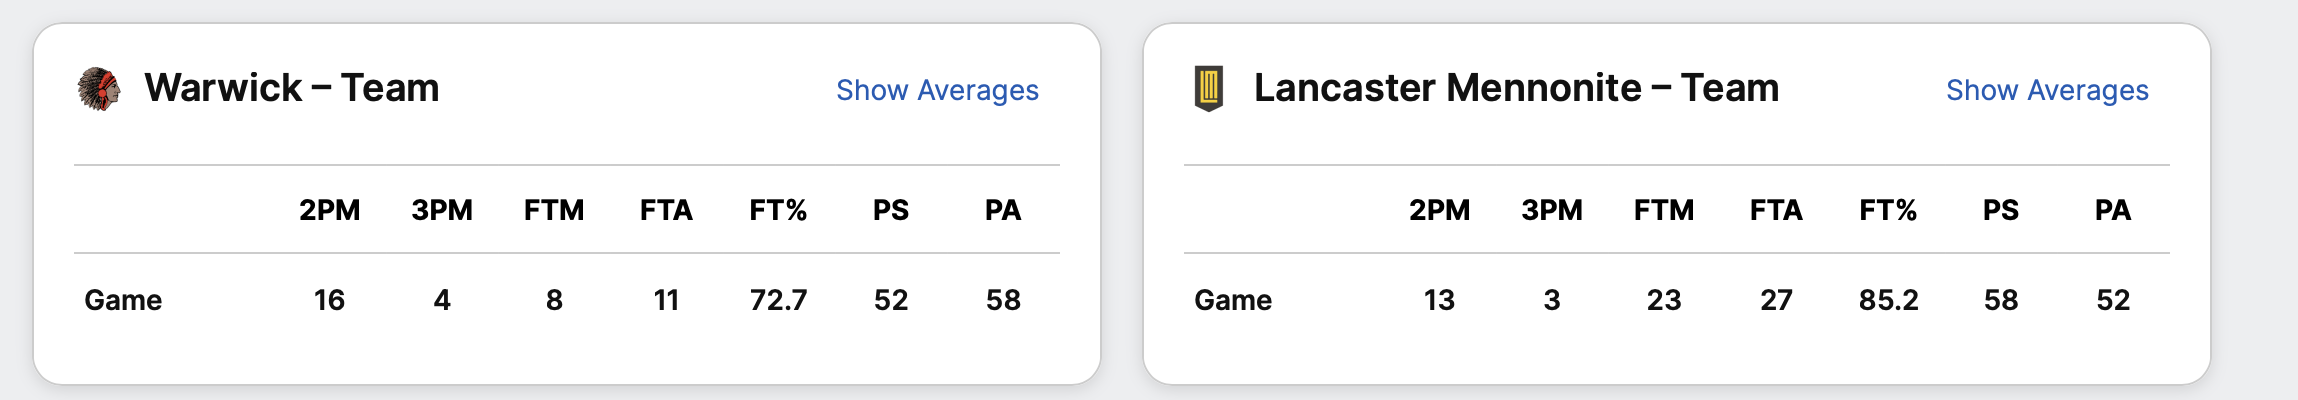Click Lancaster Mennonite's FTM value of 23

pyautogui.click(x=1664, y=300)
